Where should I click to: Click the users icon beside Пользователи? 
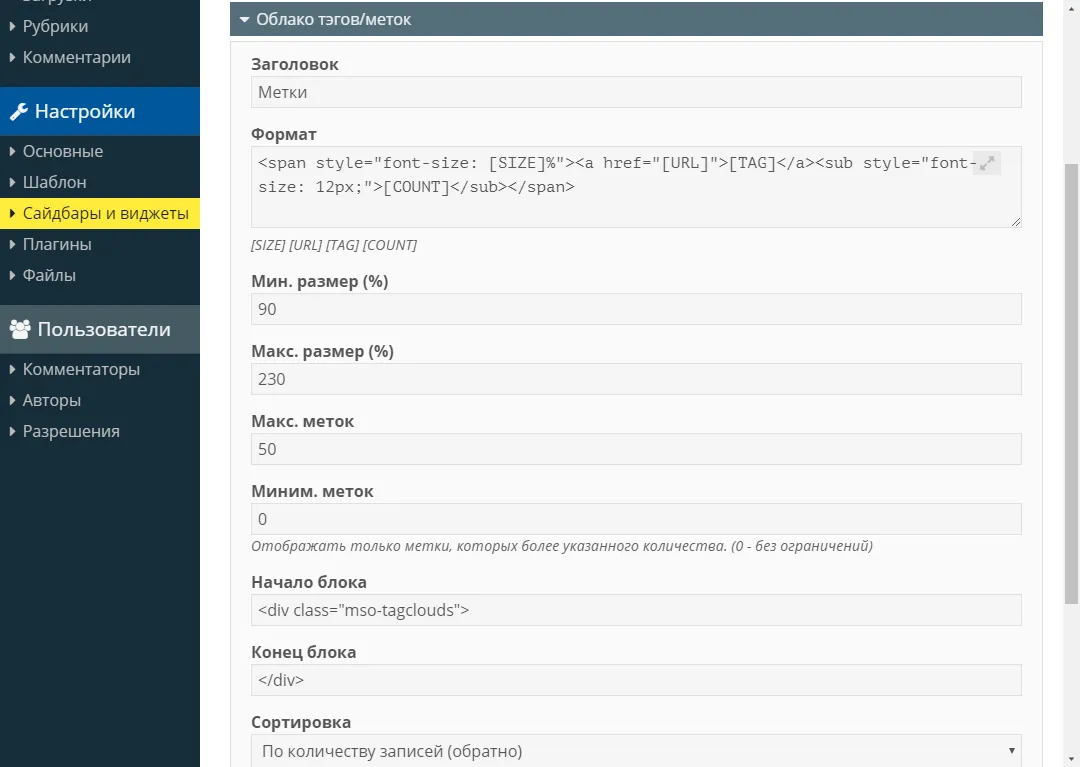[x=19, y=329]
